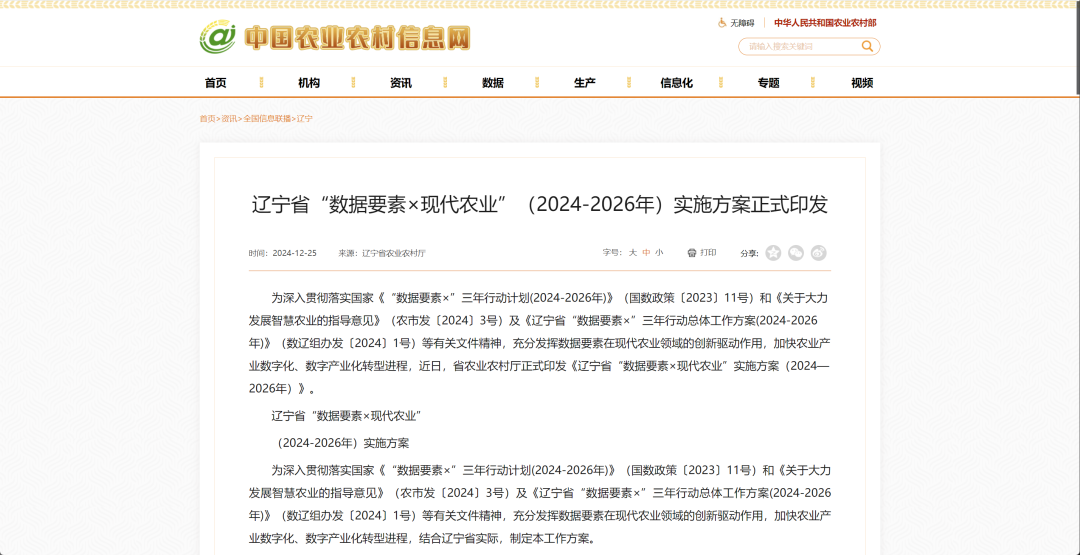Focus the 请输入搜索关键词 search field

802,46
